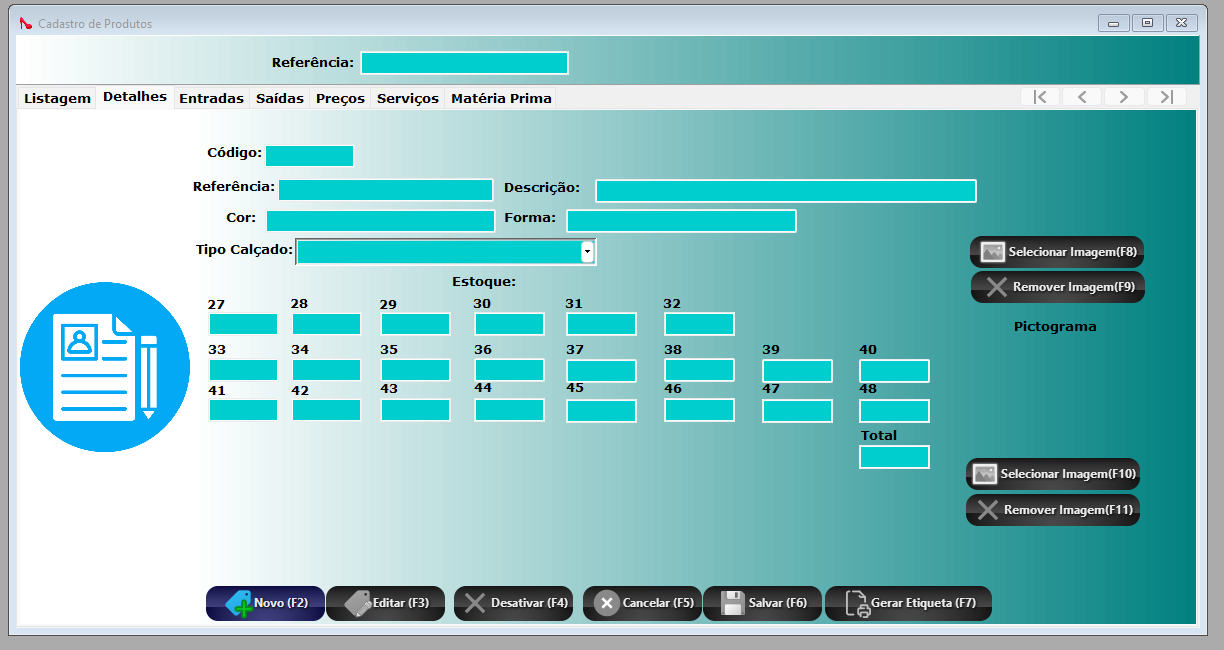The height and width of the screenshot is (650, 1224).
Task: Click the red shoe app icon in title bar
Action: (26, 23)
